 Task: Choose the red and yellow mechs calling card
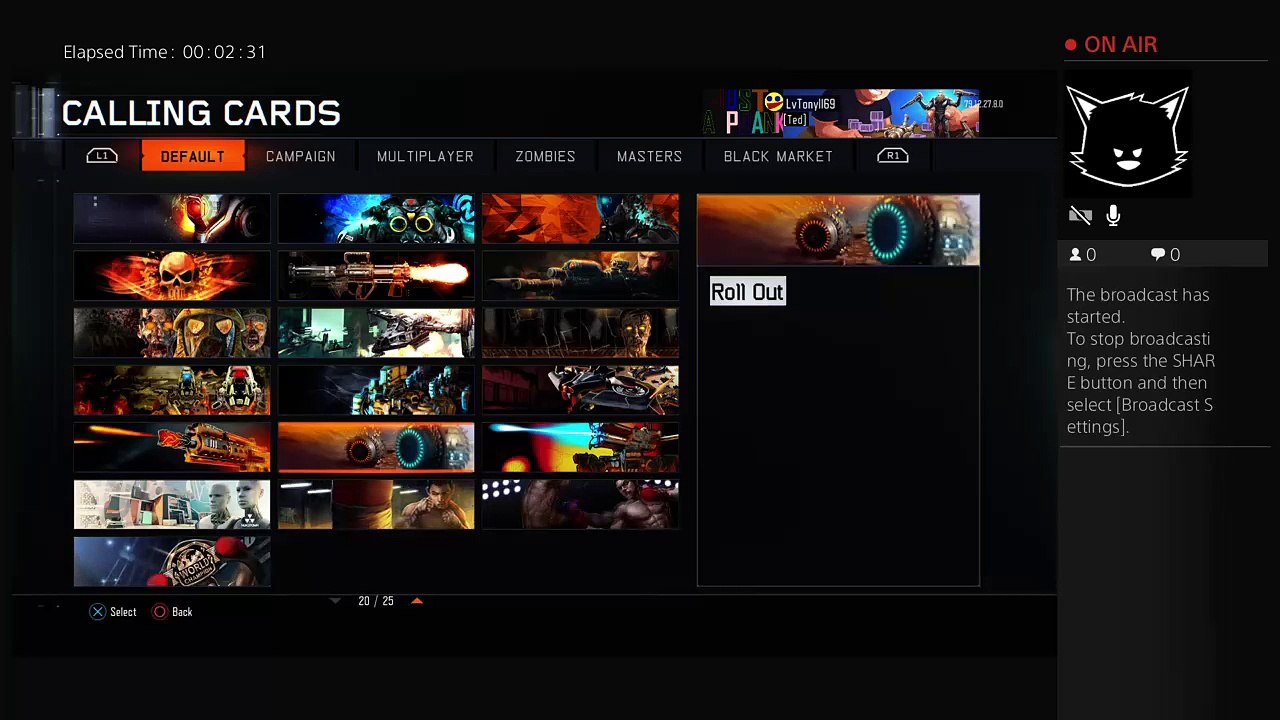click(172, 390)
